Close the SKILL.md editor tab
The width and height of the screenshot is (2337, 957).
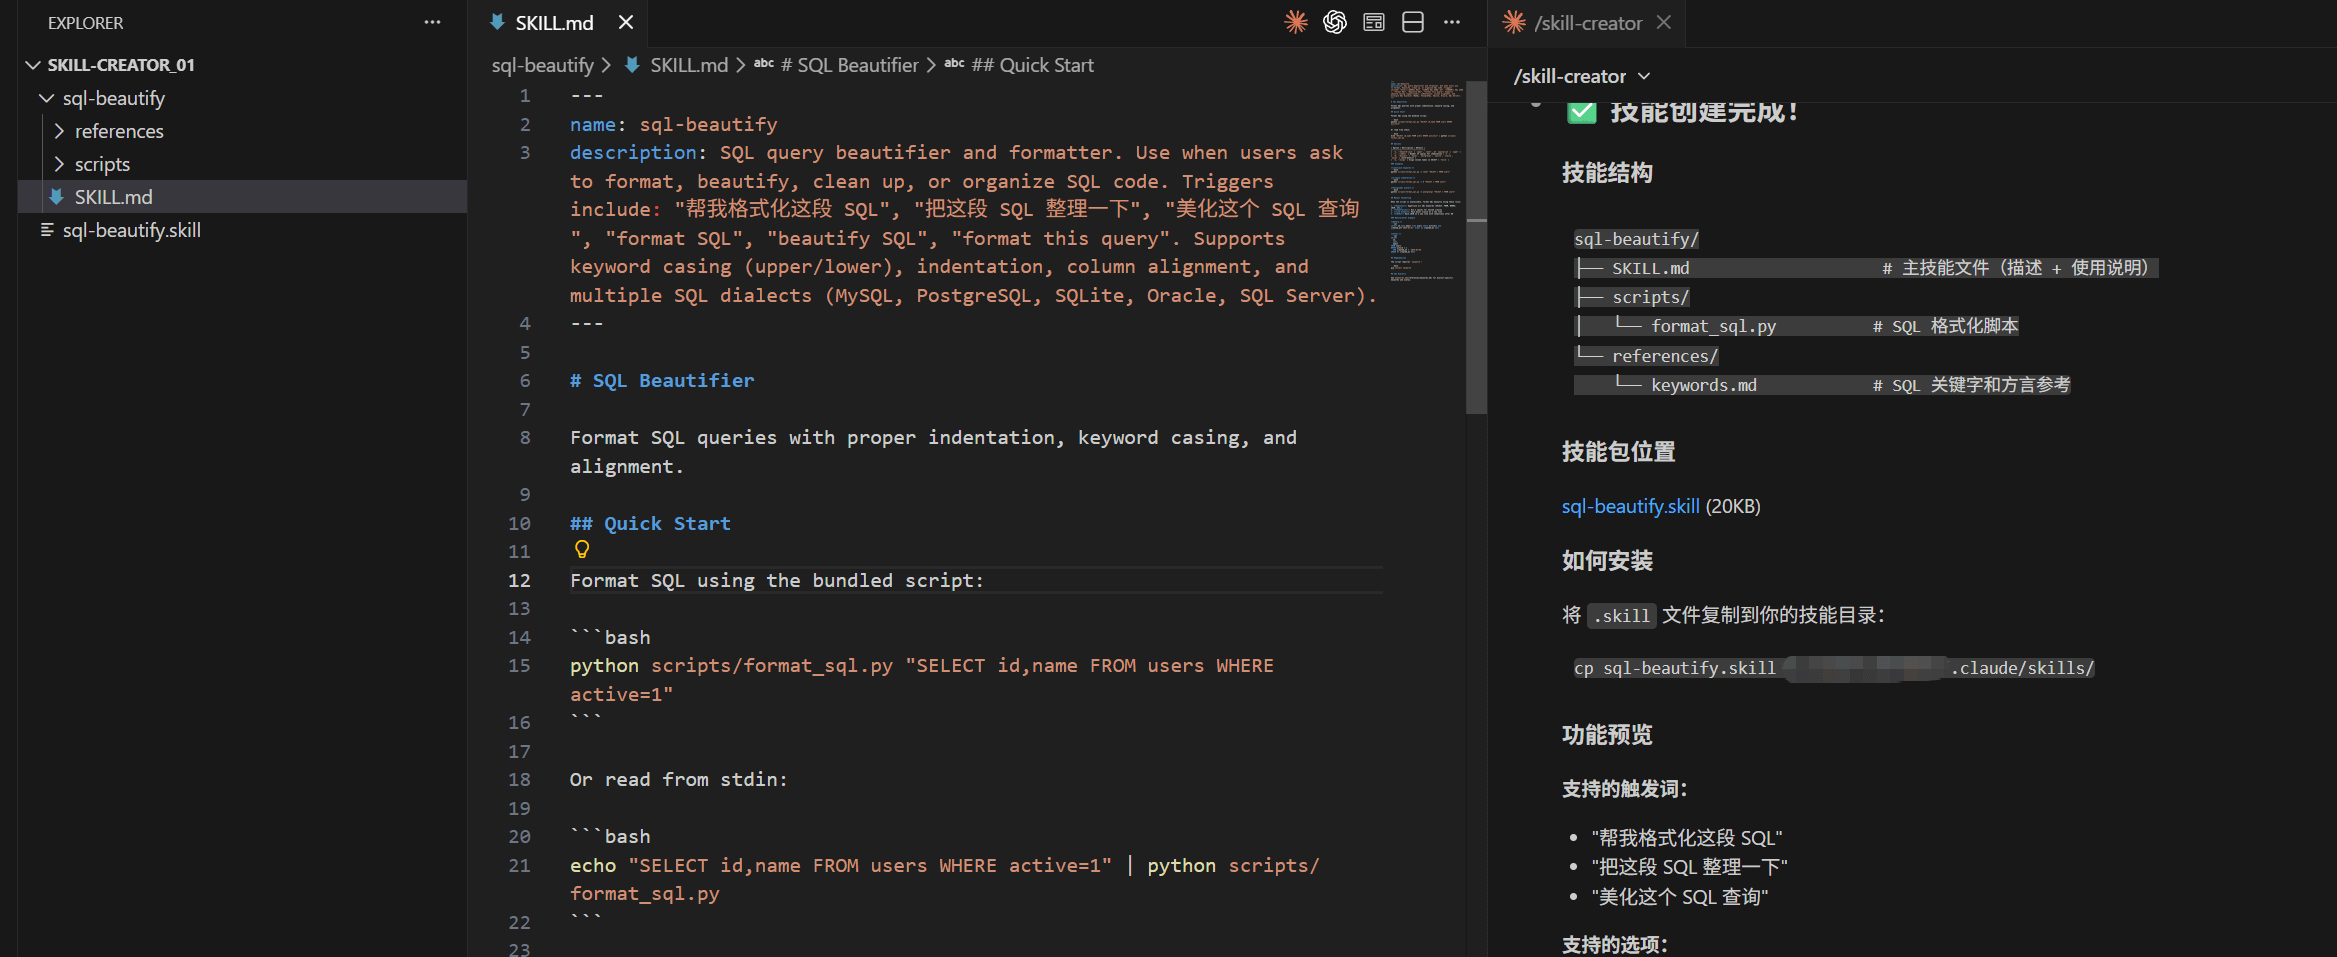coord(626,22)
